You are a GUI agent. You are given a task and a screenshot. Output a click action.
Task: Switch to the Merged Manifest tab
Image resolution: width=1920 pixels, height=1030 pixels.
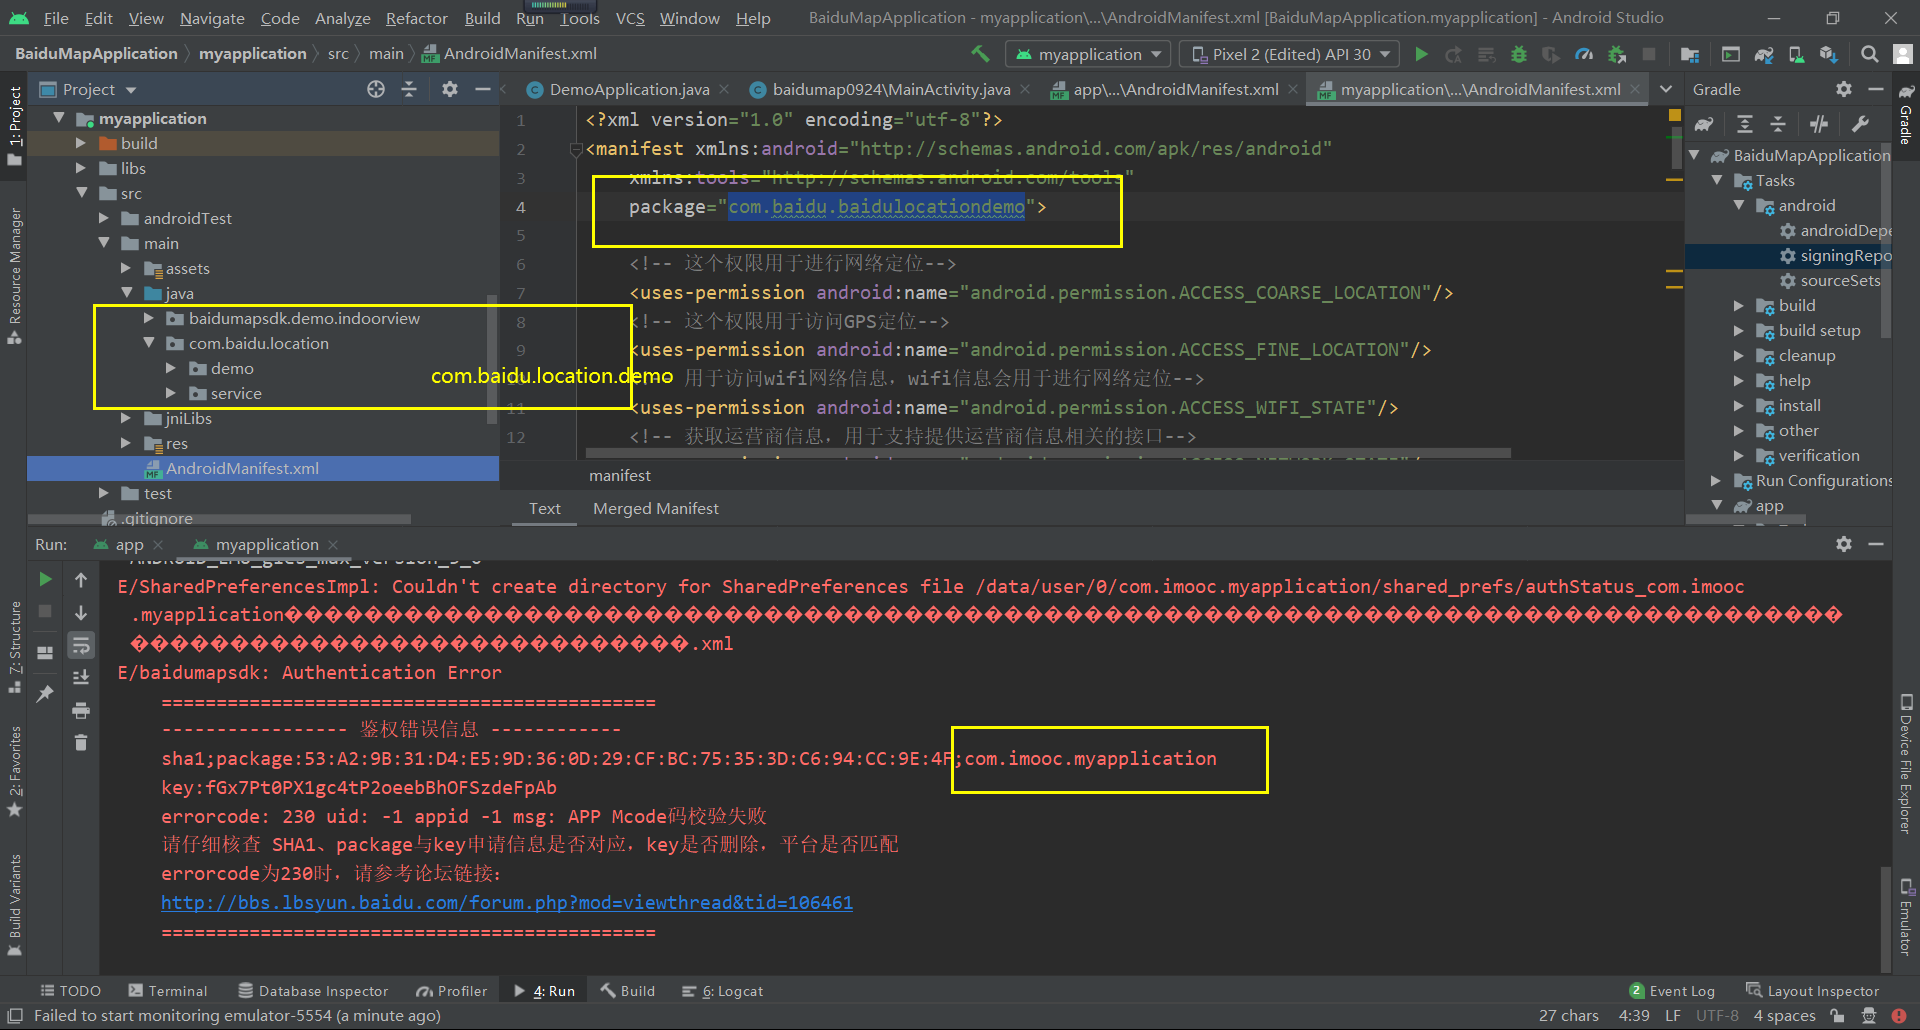click(655, 508)
